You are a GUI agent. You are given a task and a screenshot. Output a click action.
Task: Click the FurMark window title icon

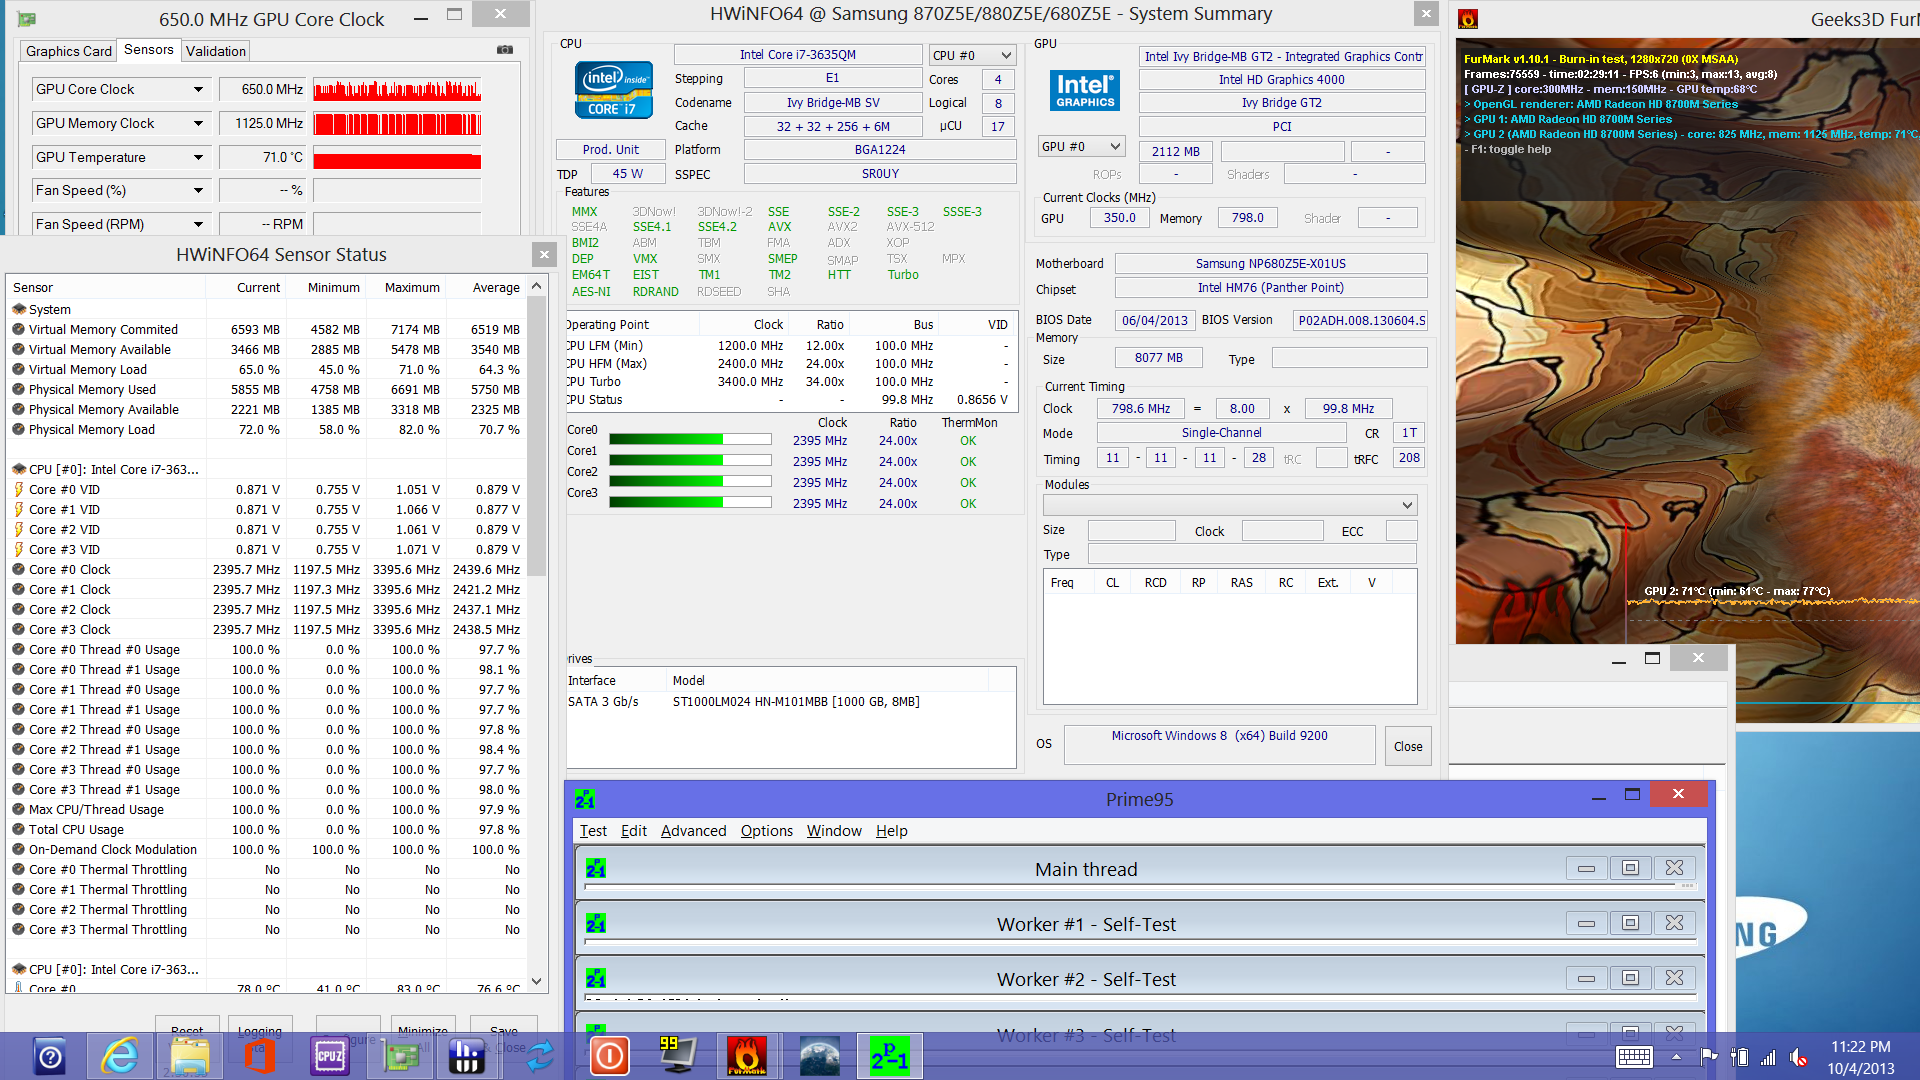(x=1468, y=19)
